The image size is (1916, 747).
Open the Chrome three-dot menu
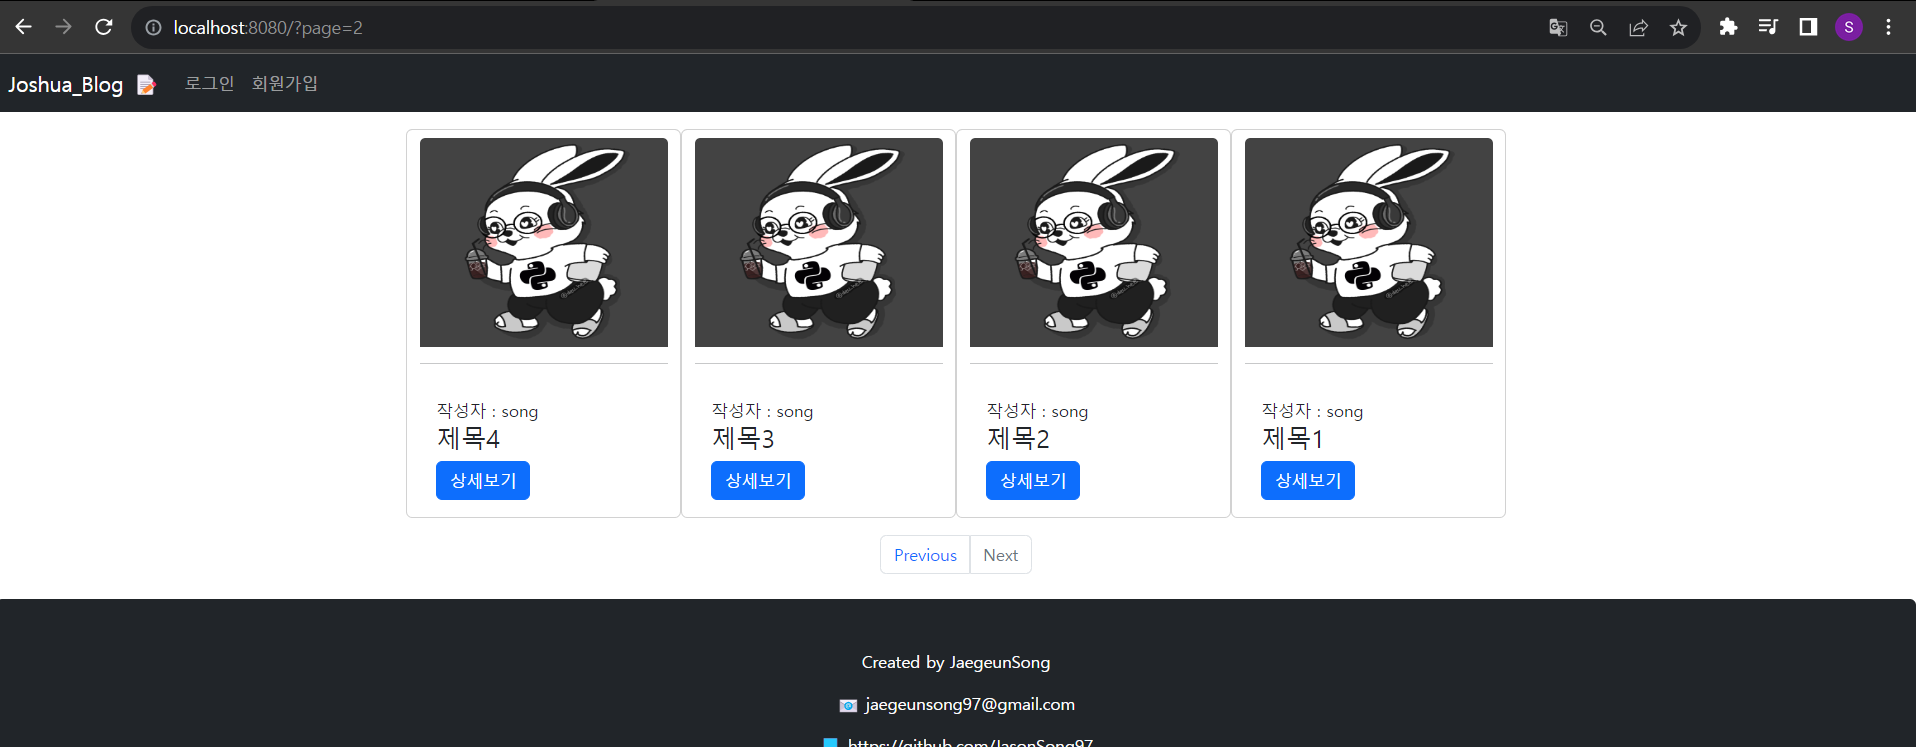click(x=1888, y=27)
